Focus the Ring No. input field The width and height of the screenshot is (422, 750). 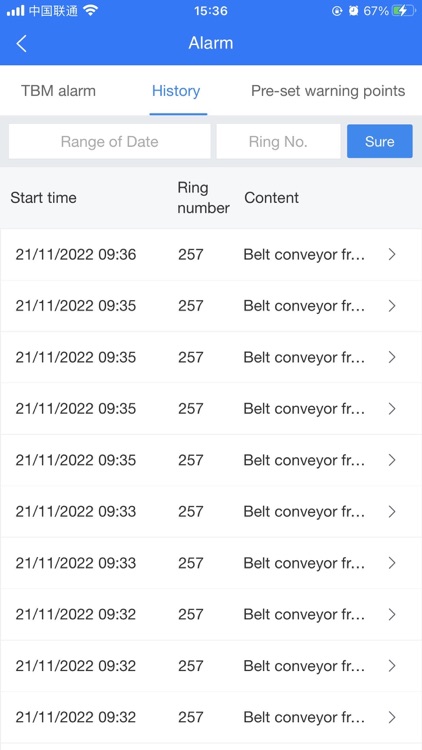278,141
